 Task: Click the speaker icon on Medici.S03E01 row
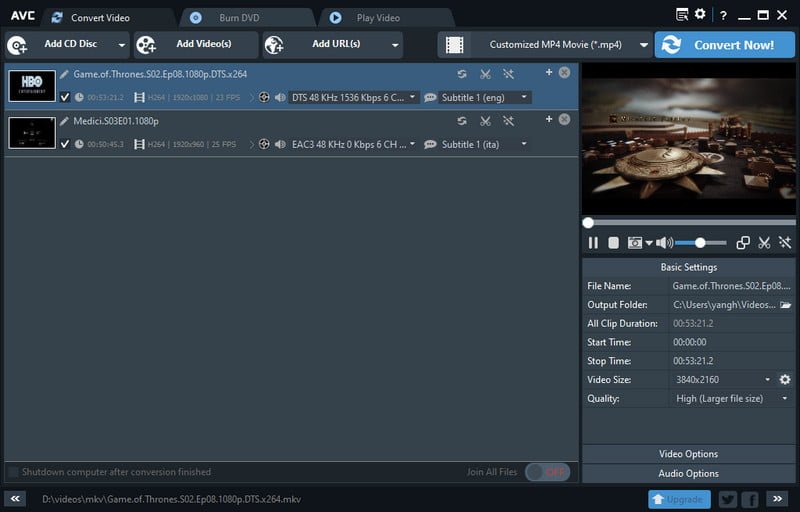tap(280, 144)
